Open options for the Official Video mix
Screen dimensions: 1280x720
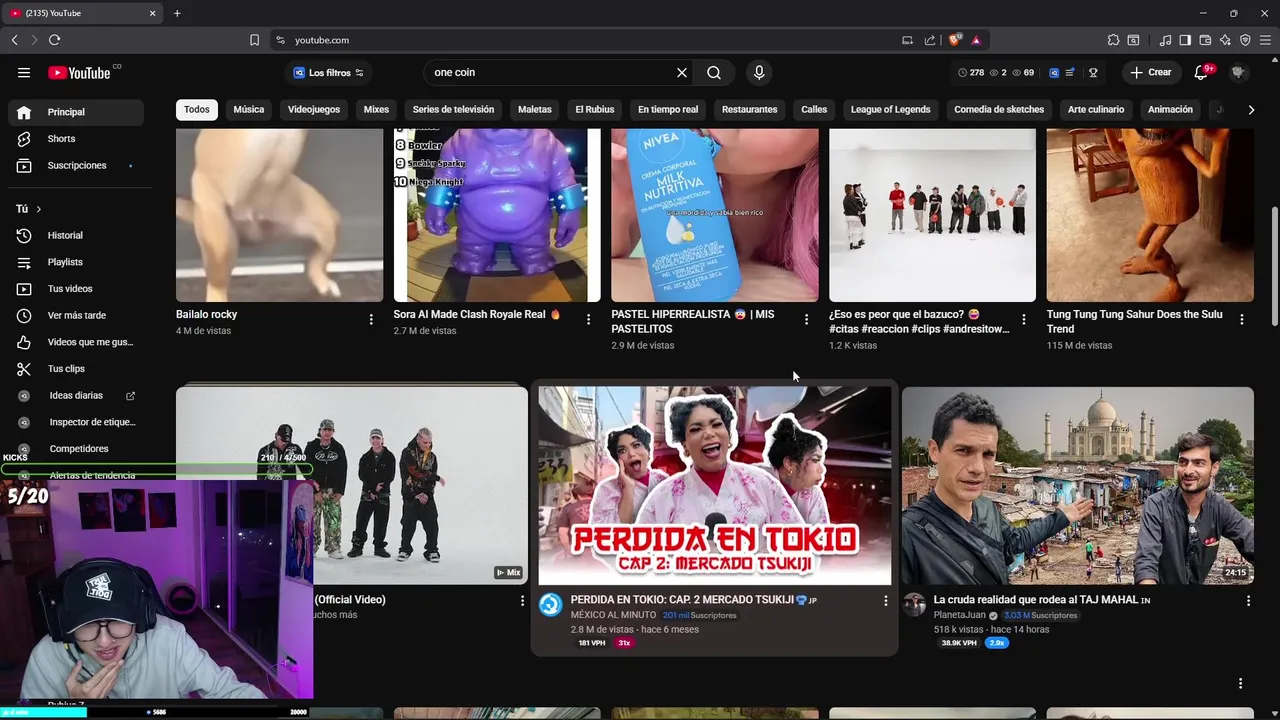[x=522, y=601]
